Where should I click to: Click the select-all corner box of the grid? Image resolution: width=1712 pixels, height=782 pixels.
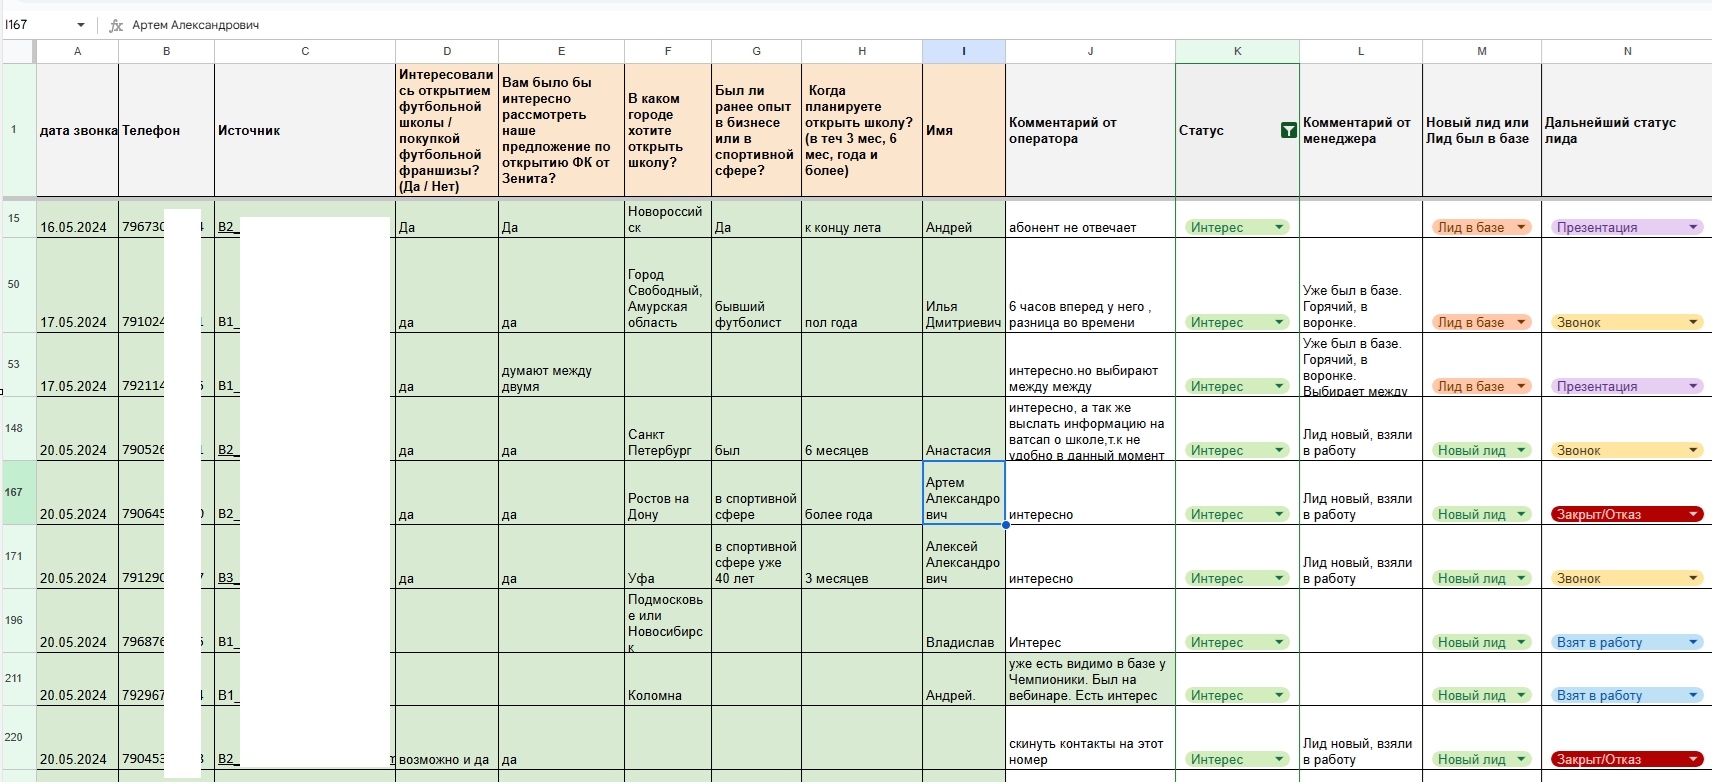(19, 51)
